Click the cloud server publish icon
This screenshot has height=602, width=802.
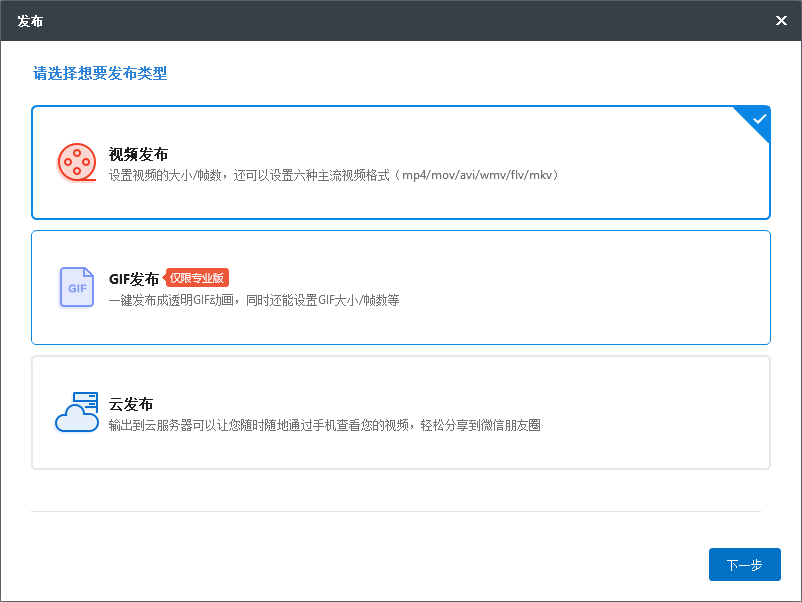(77, 412)
